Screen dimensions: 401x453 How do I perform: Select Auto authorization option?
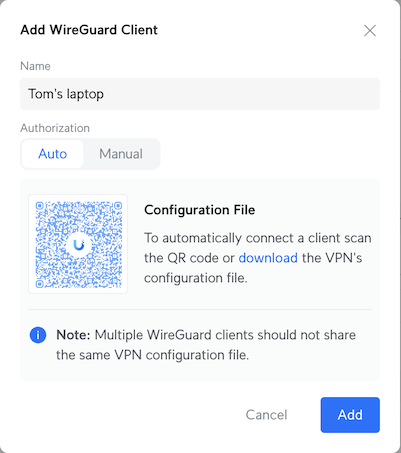(52, 154)
